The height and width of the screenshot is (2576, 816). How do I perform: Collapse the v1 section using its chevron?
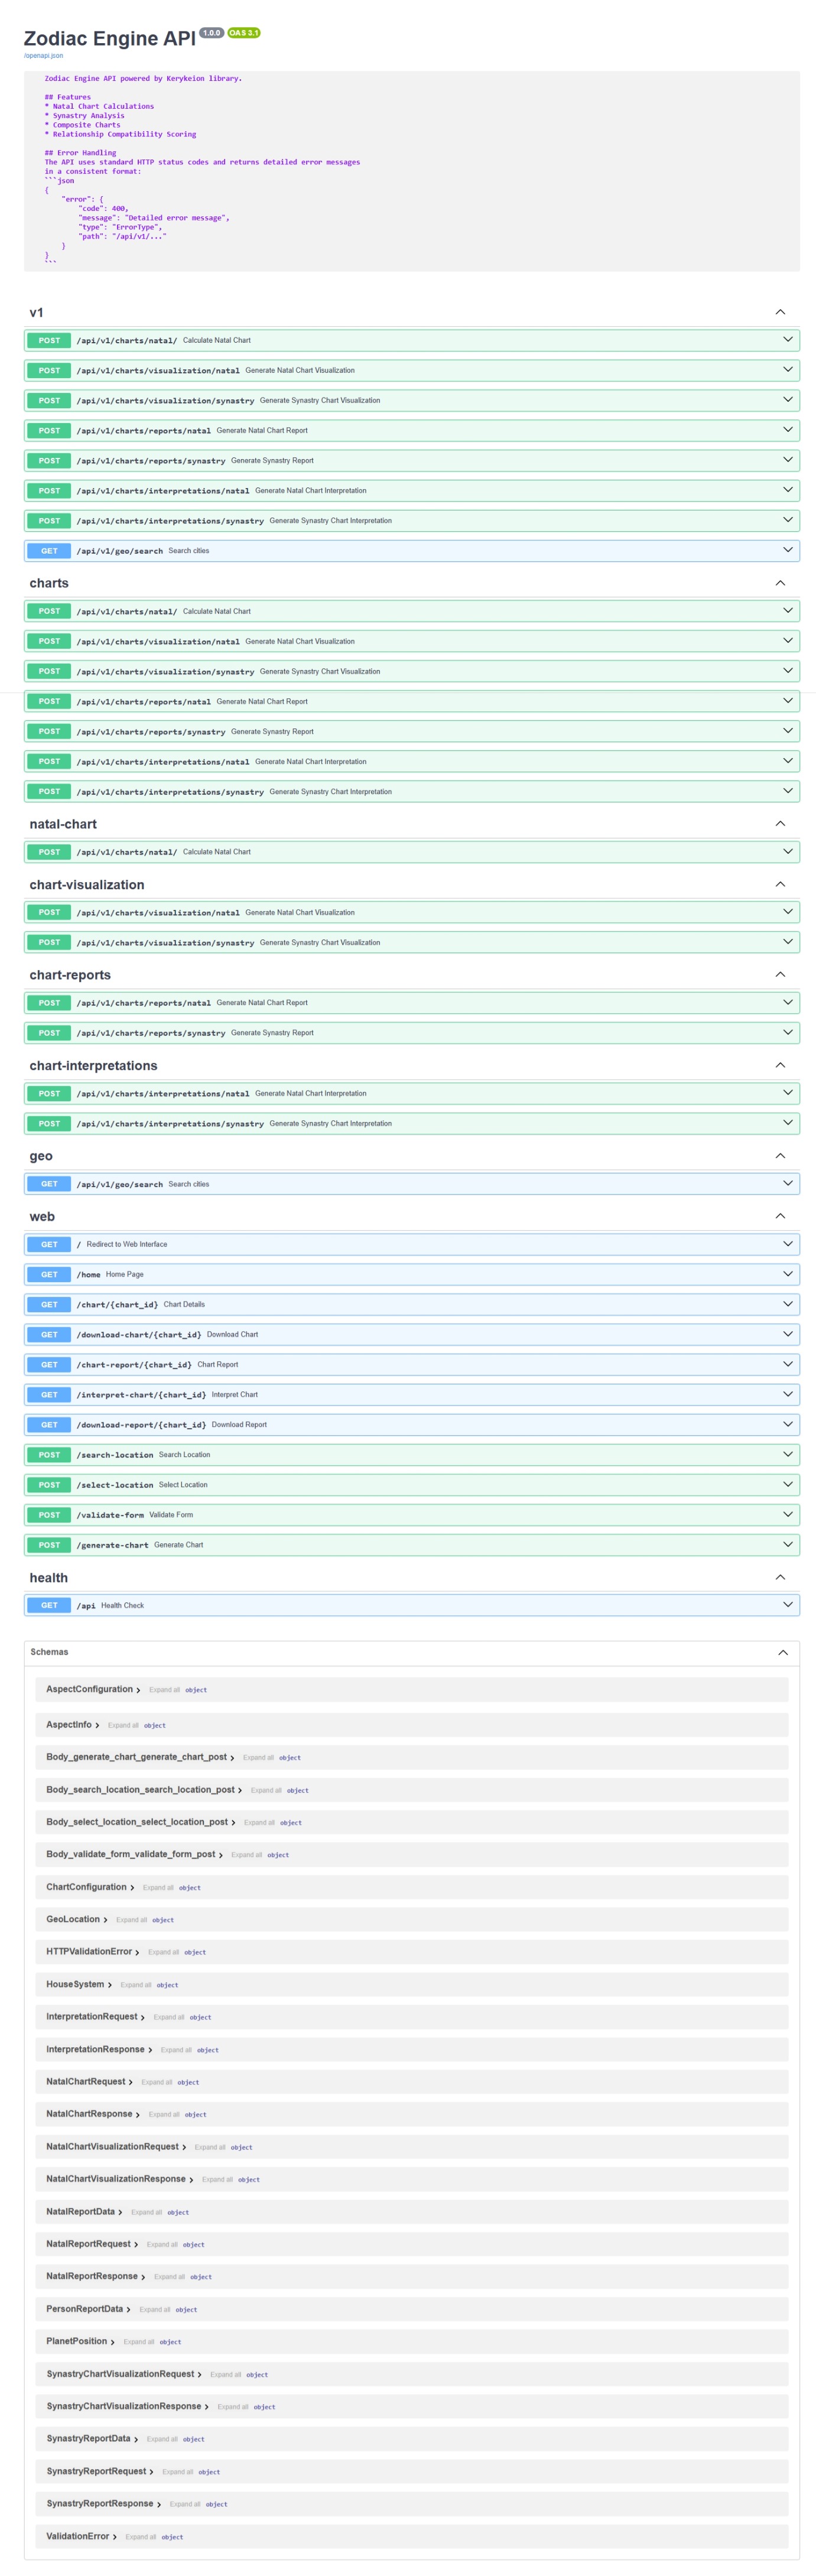click(x=780, y=312)
